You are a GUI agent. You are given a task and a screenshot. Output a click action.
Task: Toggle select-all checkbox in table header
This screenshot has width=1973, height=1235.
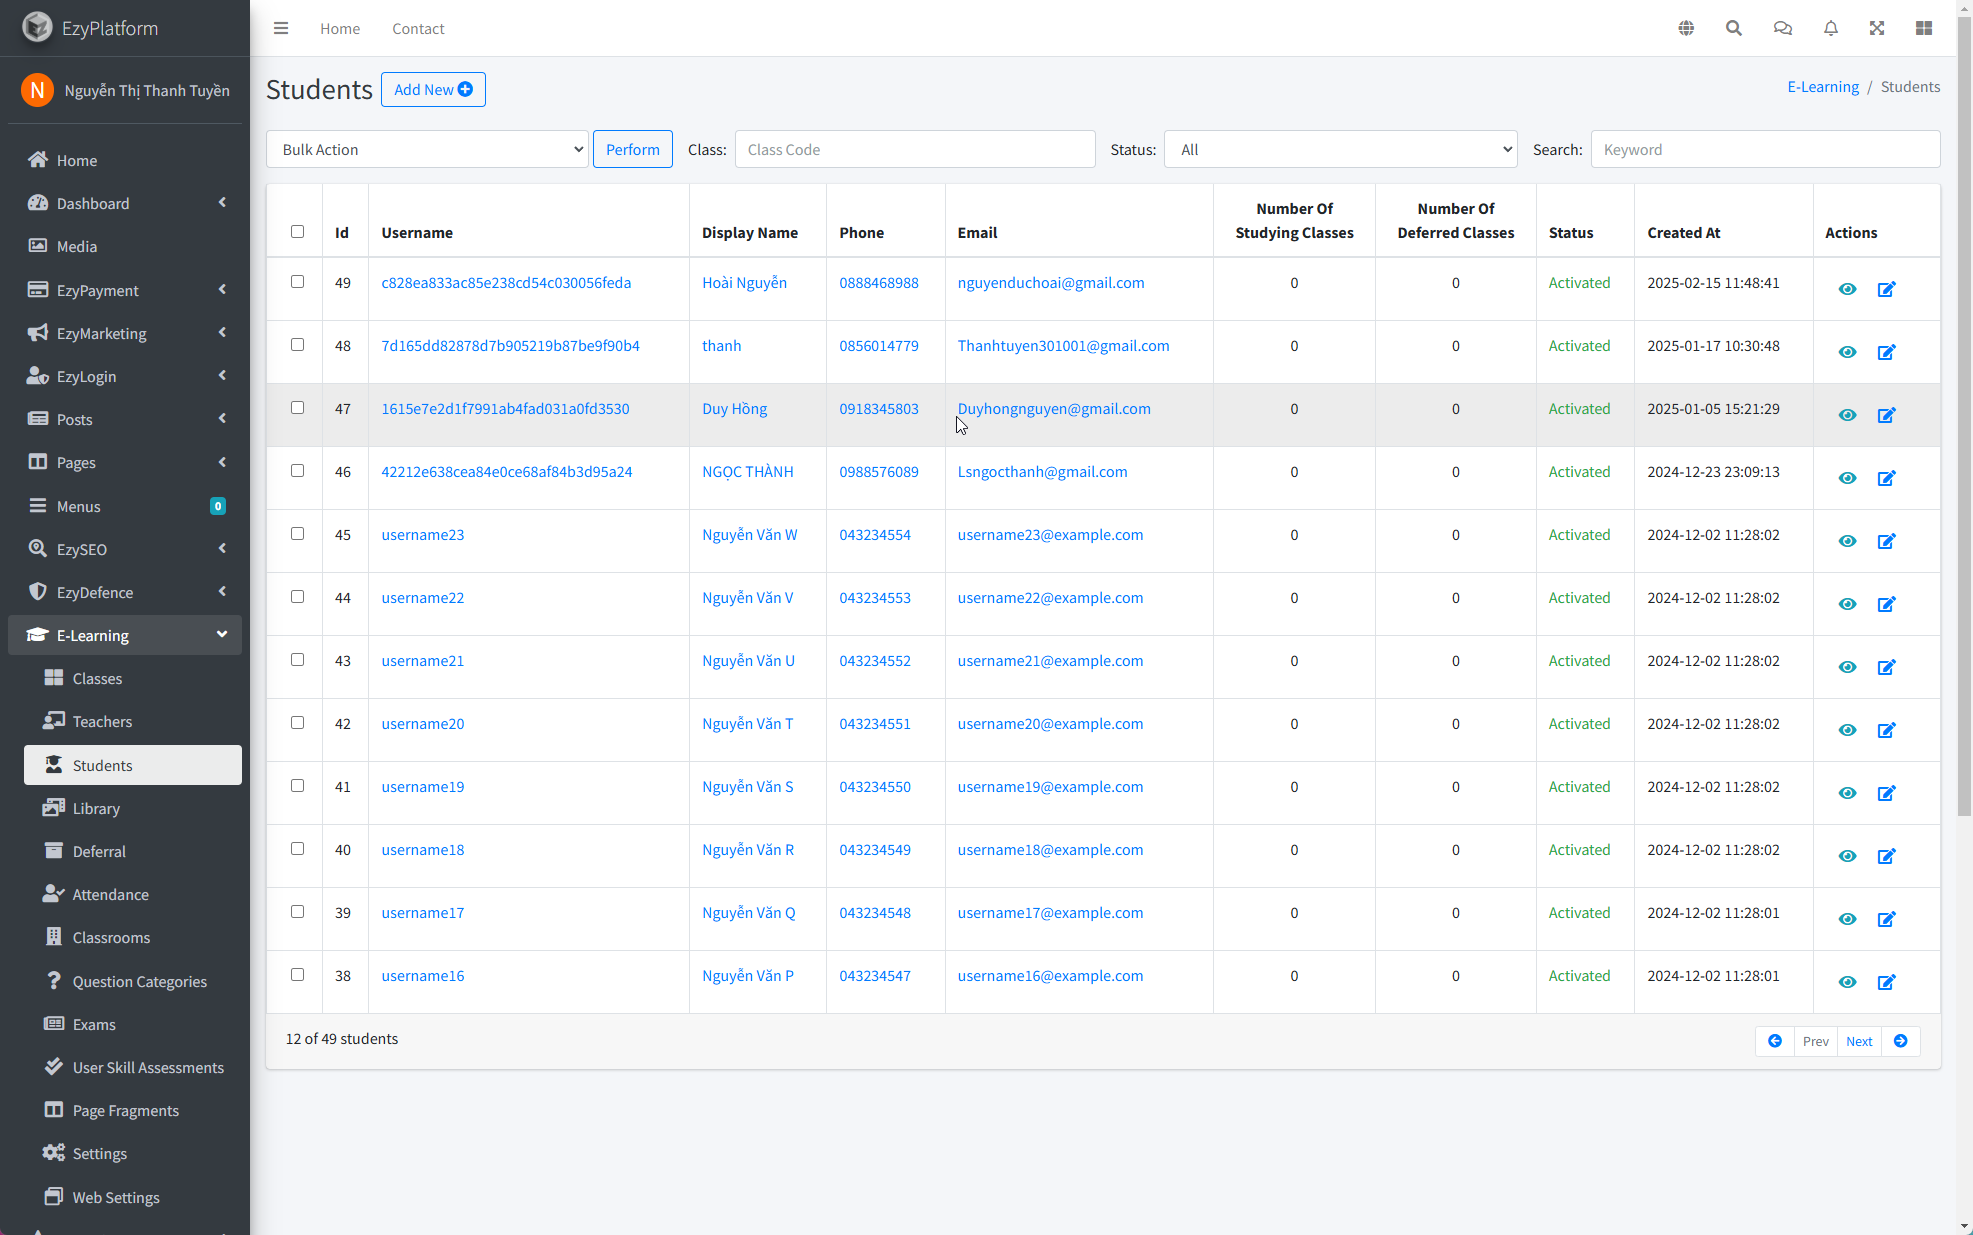(x=297, y=232)
